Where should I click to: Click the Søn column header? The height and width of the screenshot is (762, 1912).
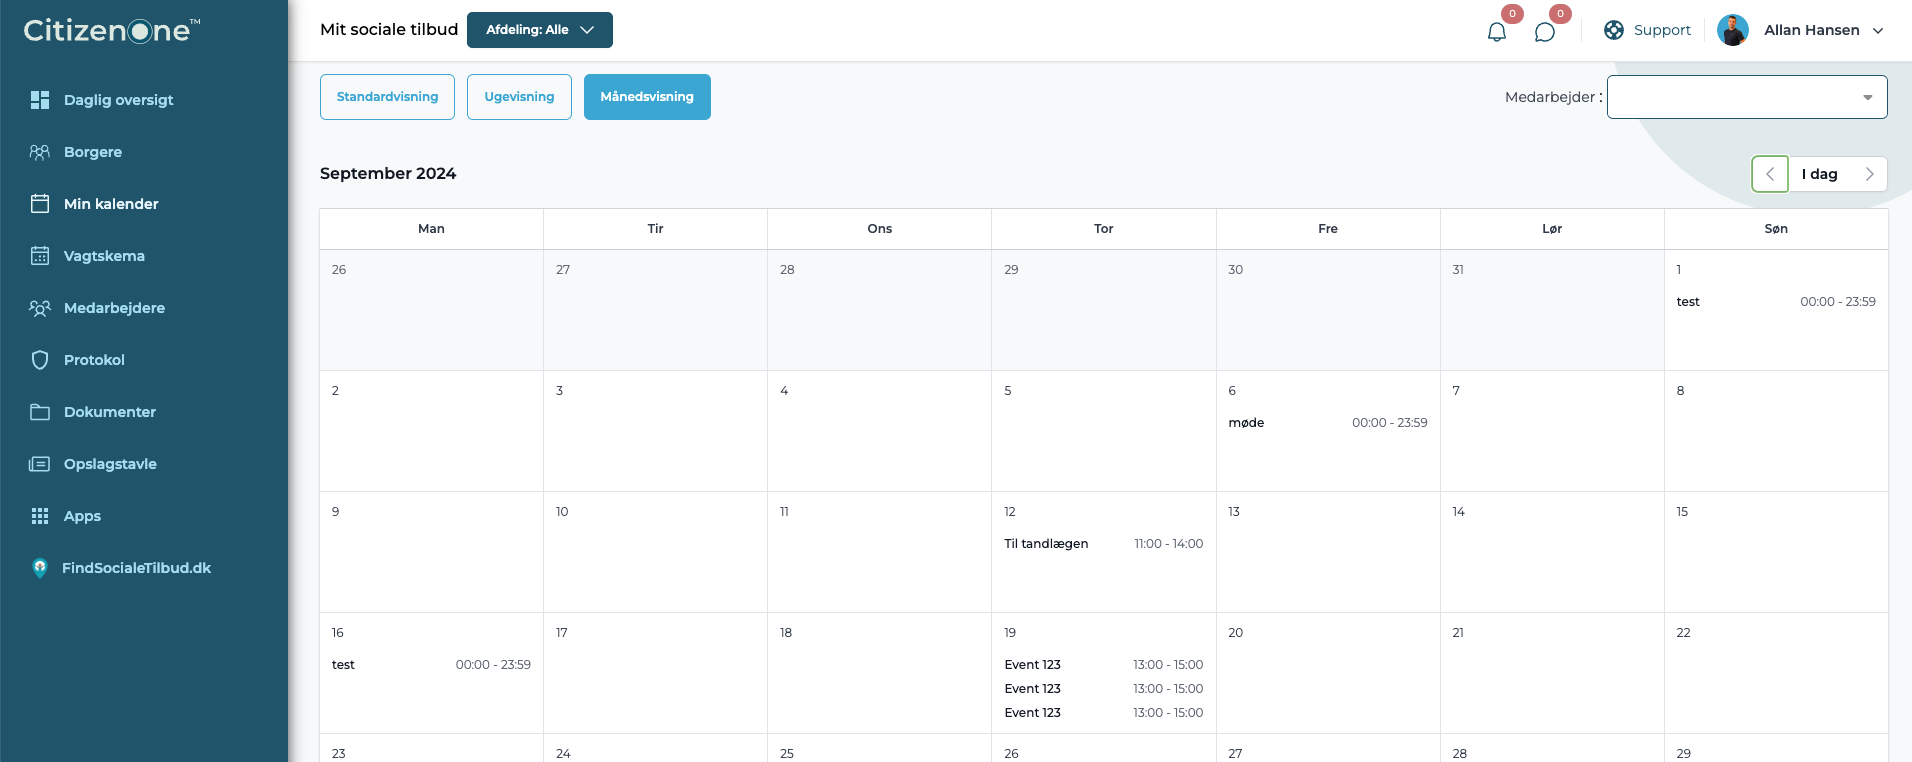point(1776,229)
